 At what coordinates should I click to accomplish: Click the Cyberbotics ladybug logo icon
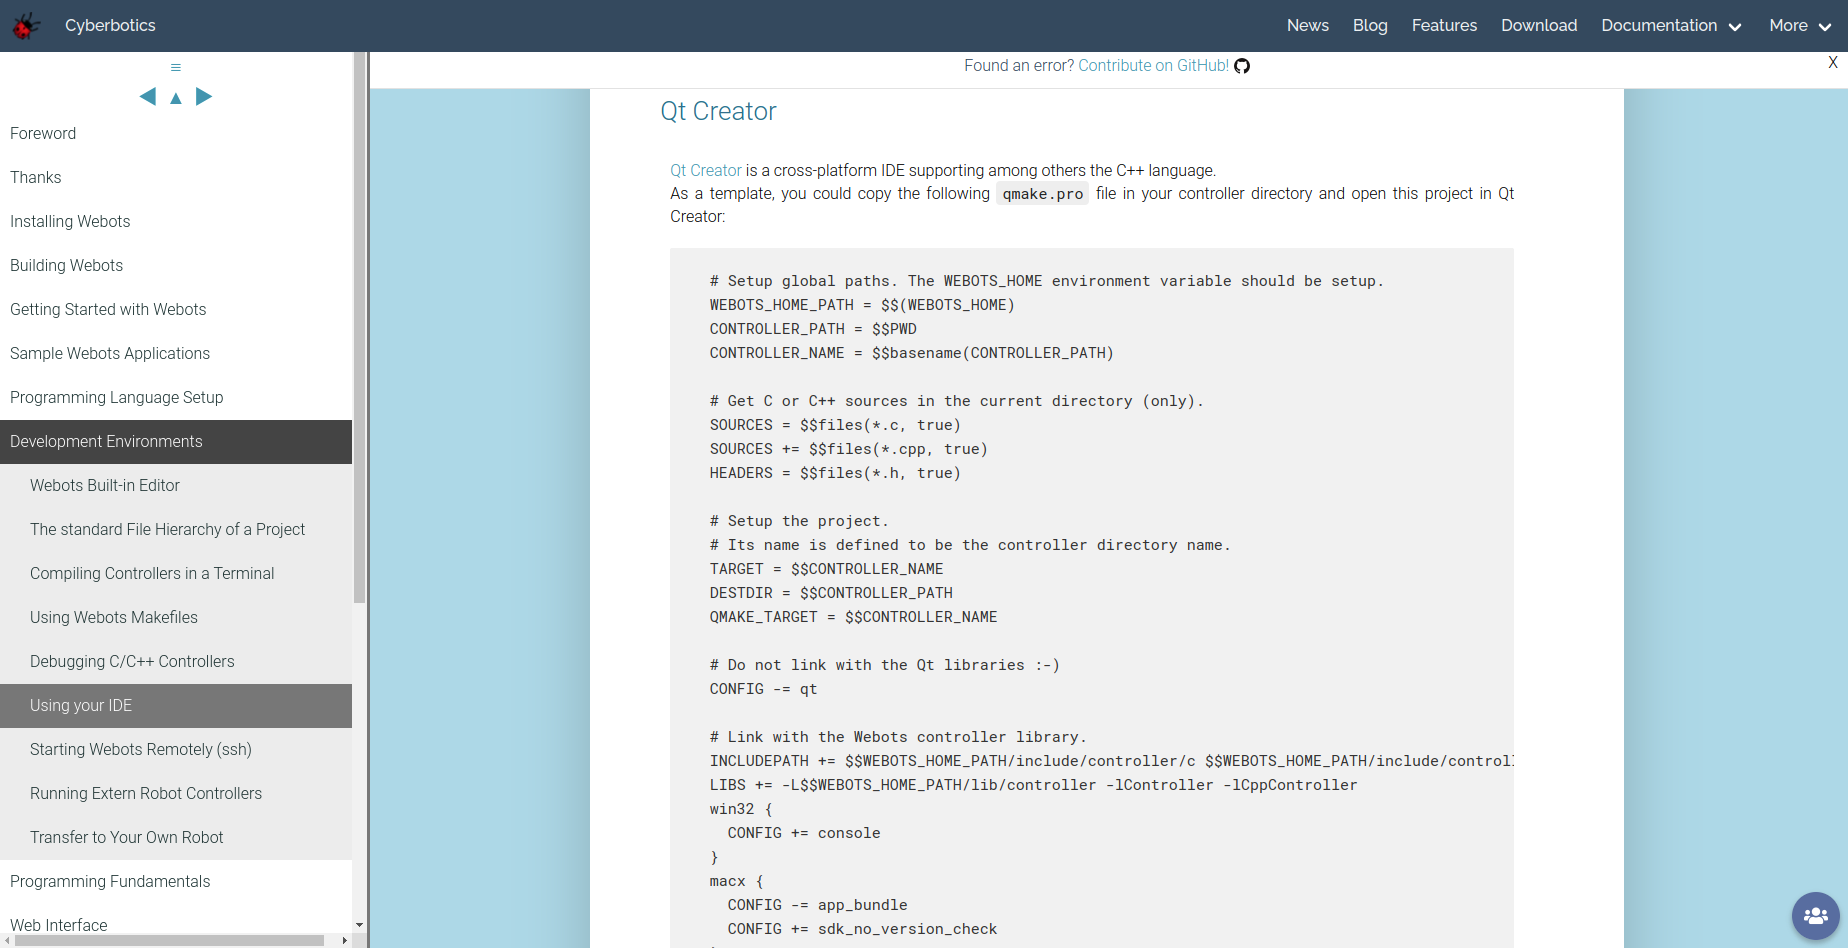tap(26, 26)
